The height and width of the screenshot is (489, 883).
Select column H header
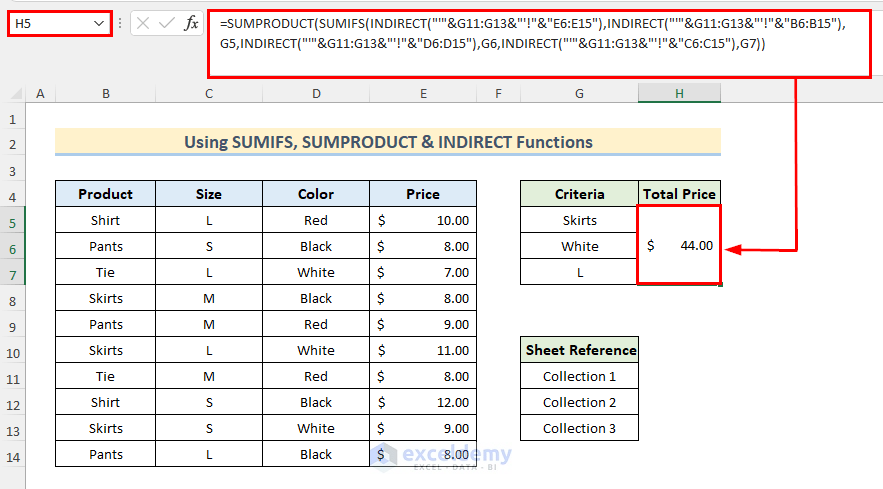click(x=679, y=94)
